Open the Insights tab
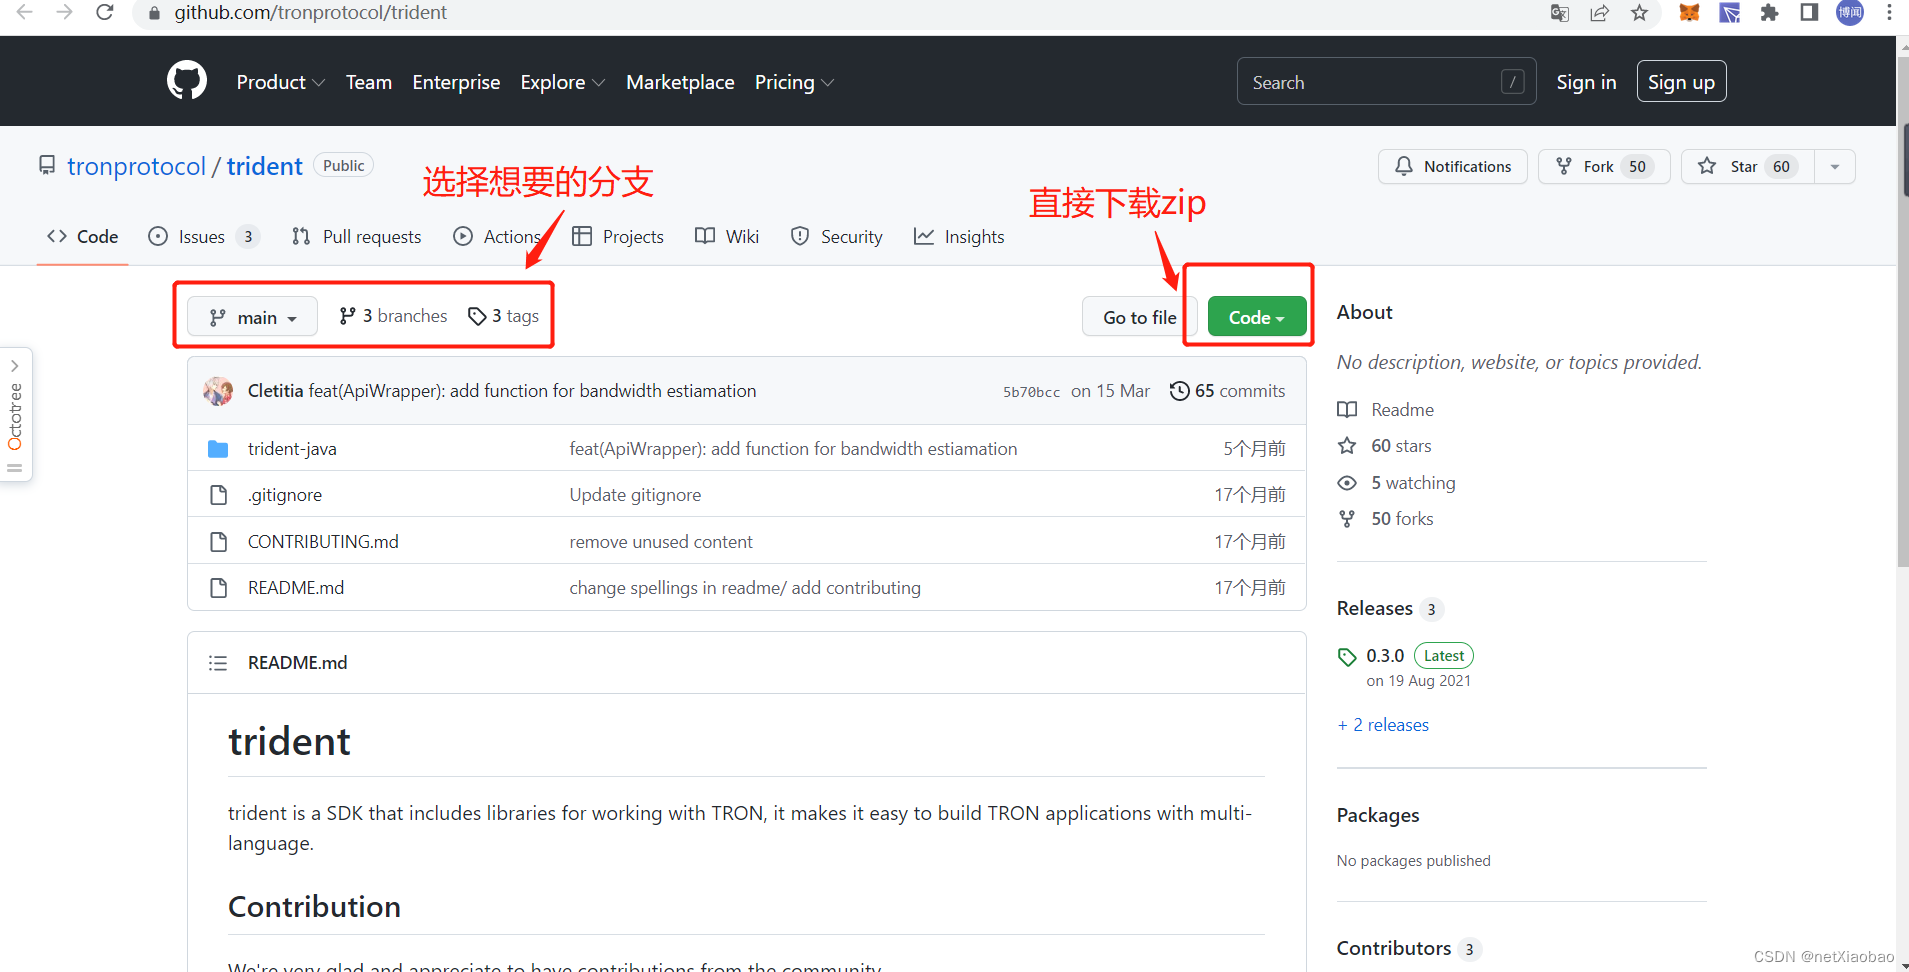Image resolution: width=1909 pixels, height=972 pixels. (959, 237)
